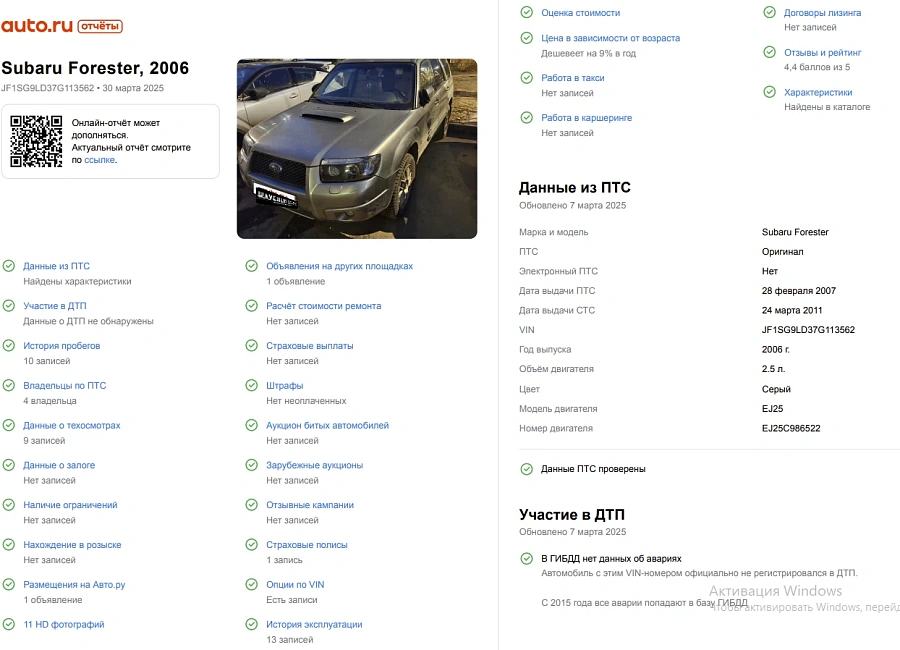
Task: Open the Subaru Forester photo
Action: tap(356, 149)
